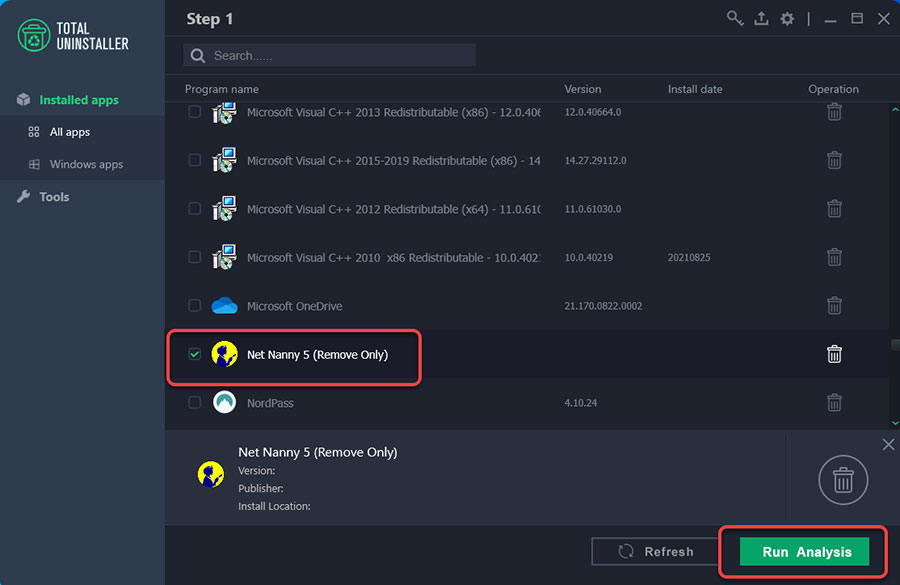900x585 pixels.
Task: Click the Net Nanny icon in the list row
Action: click(224, 354)
